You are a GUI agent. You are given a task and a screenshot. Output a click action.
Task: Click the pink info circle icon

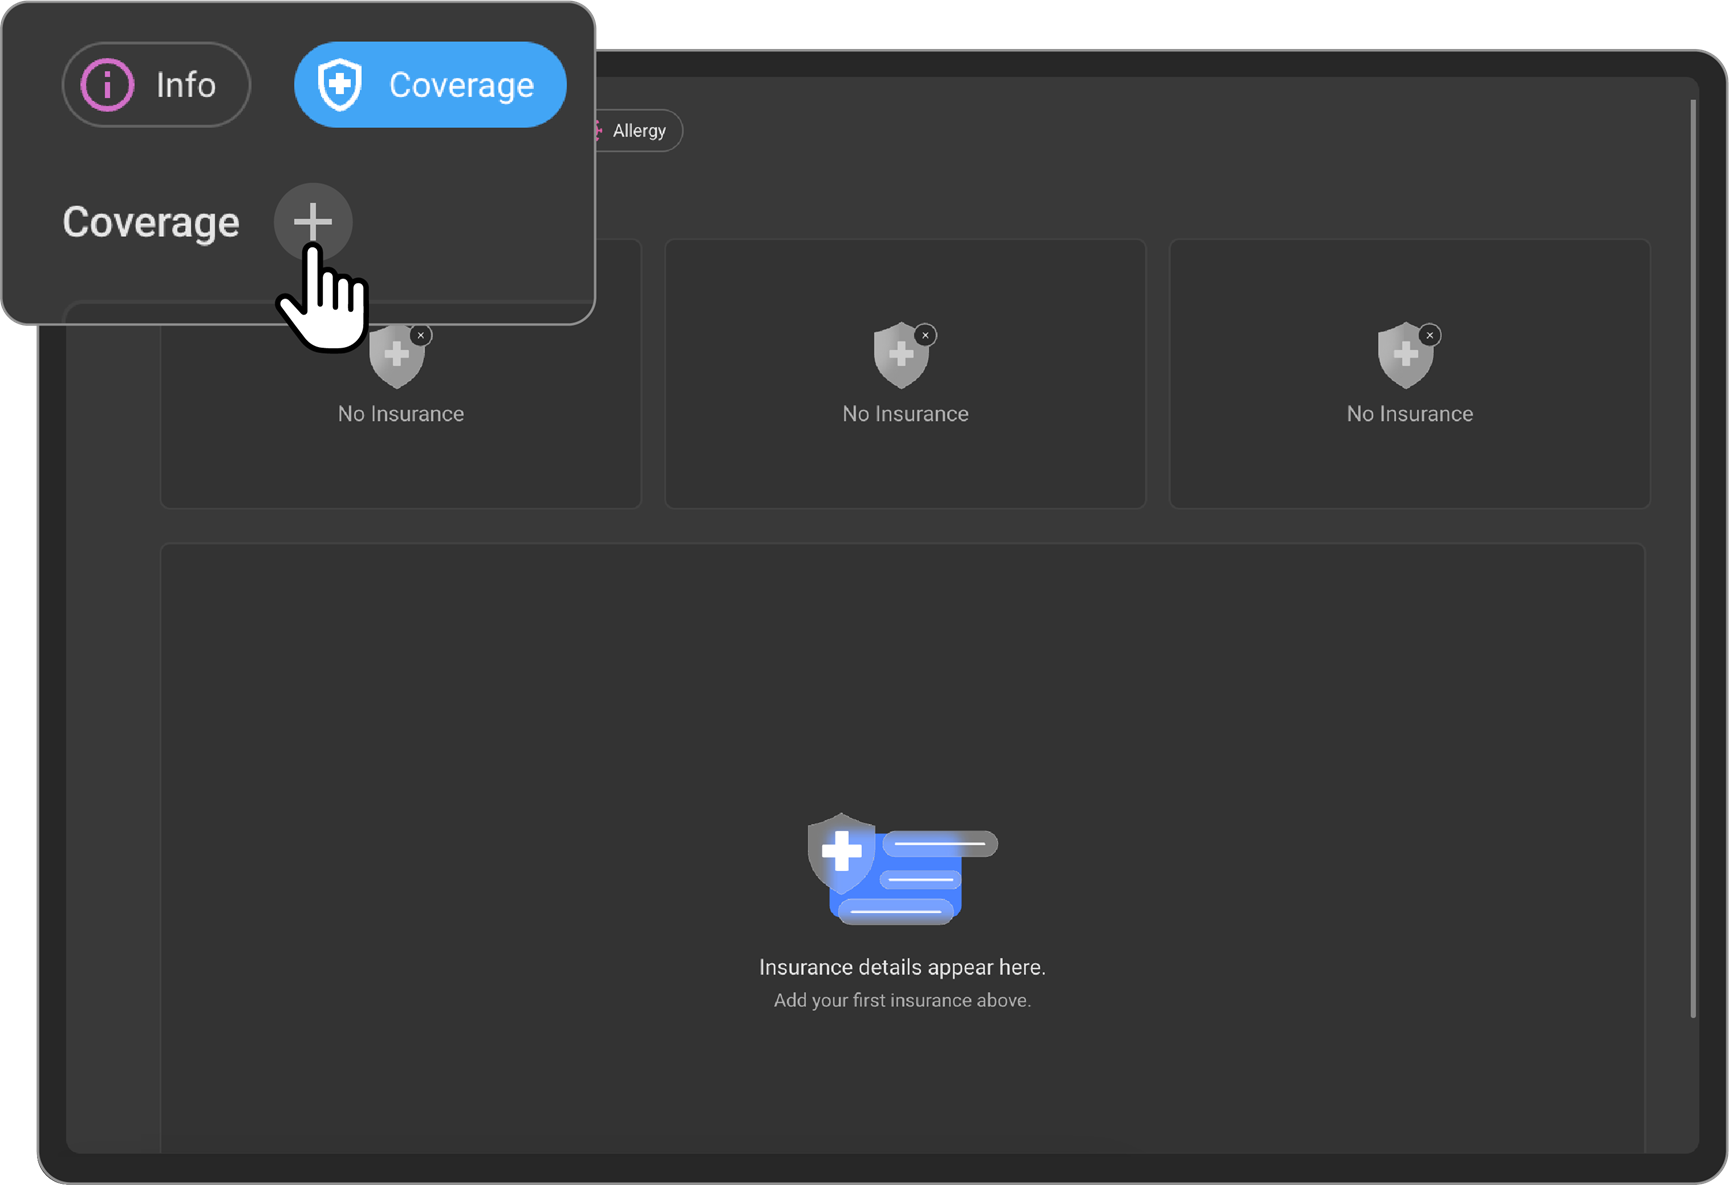click(107, 85)
